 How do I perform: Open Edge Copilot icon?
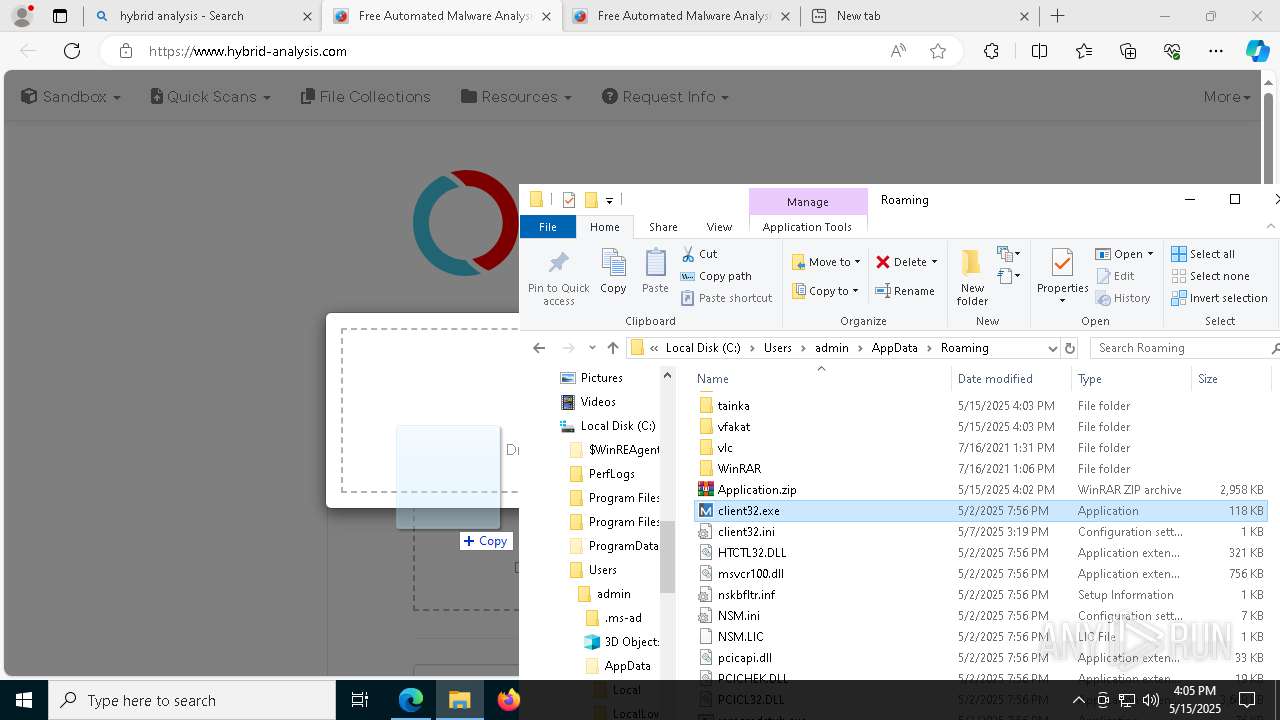coord(1257,51)
